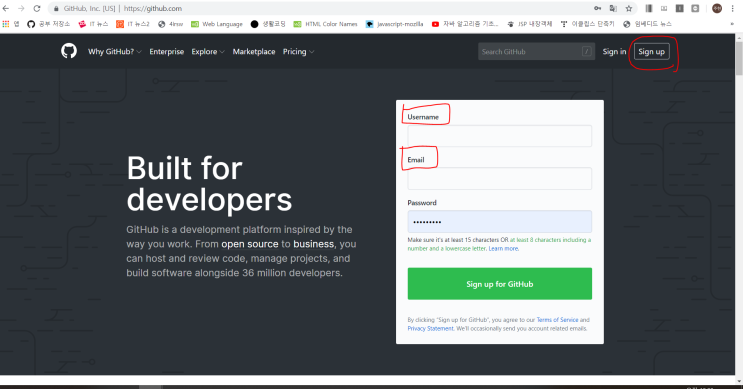This screenshot has height=389, width=743.
Task: Open the 임베디드 뉴스 bookmark
Action: pyautogui.click(x=647, y=24)
